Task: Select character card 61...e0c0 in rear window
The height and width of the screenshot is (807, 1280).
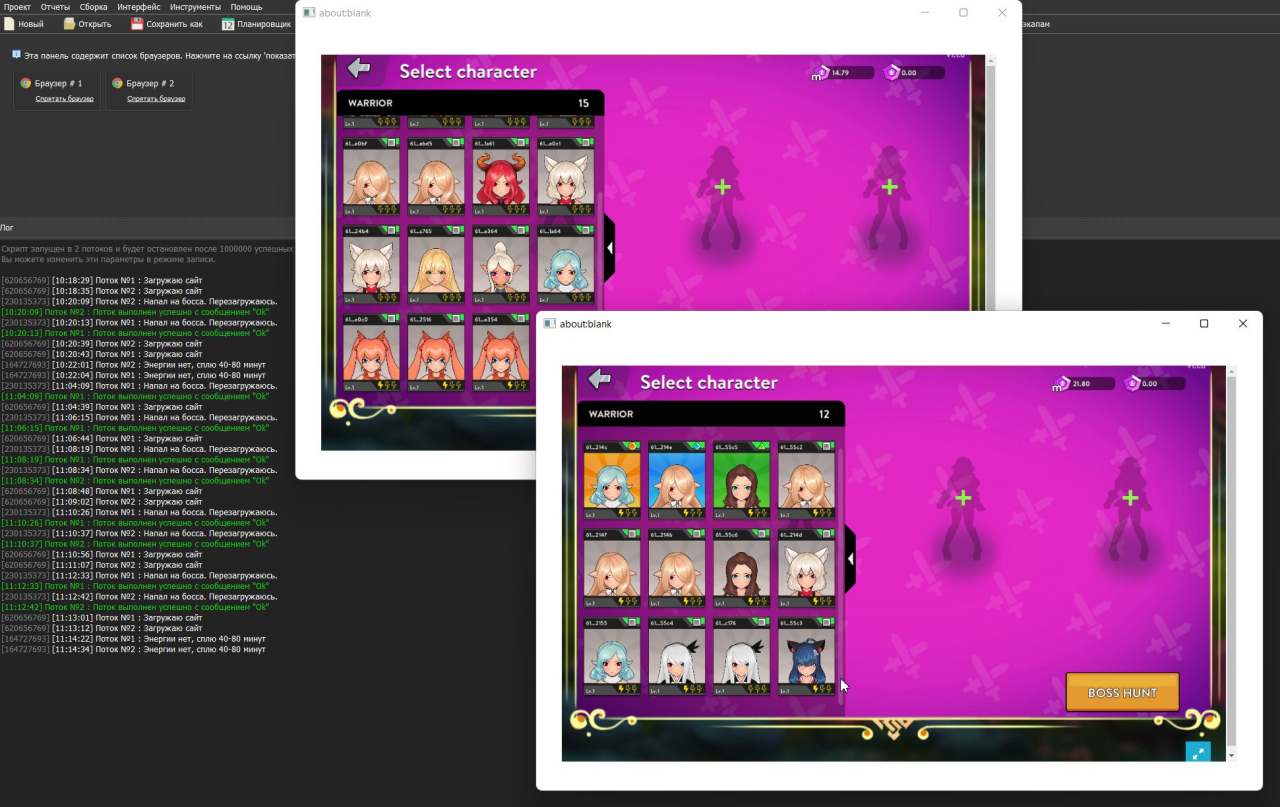Action: coord(371,352)
